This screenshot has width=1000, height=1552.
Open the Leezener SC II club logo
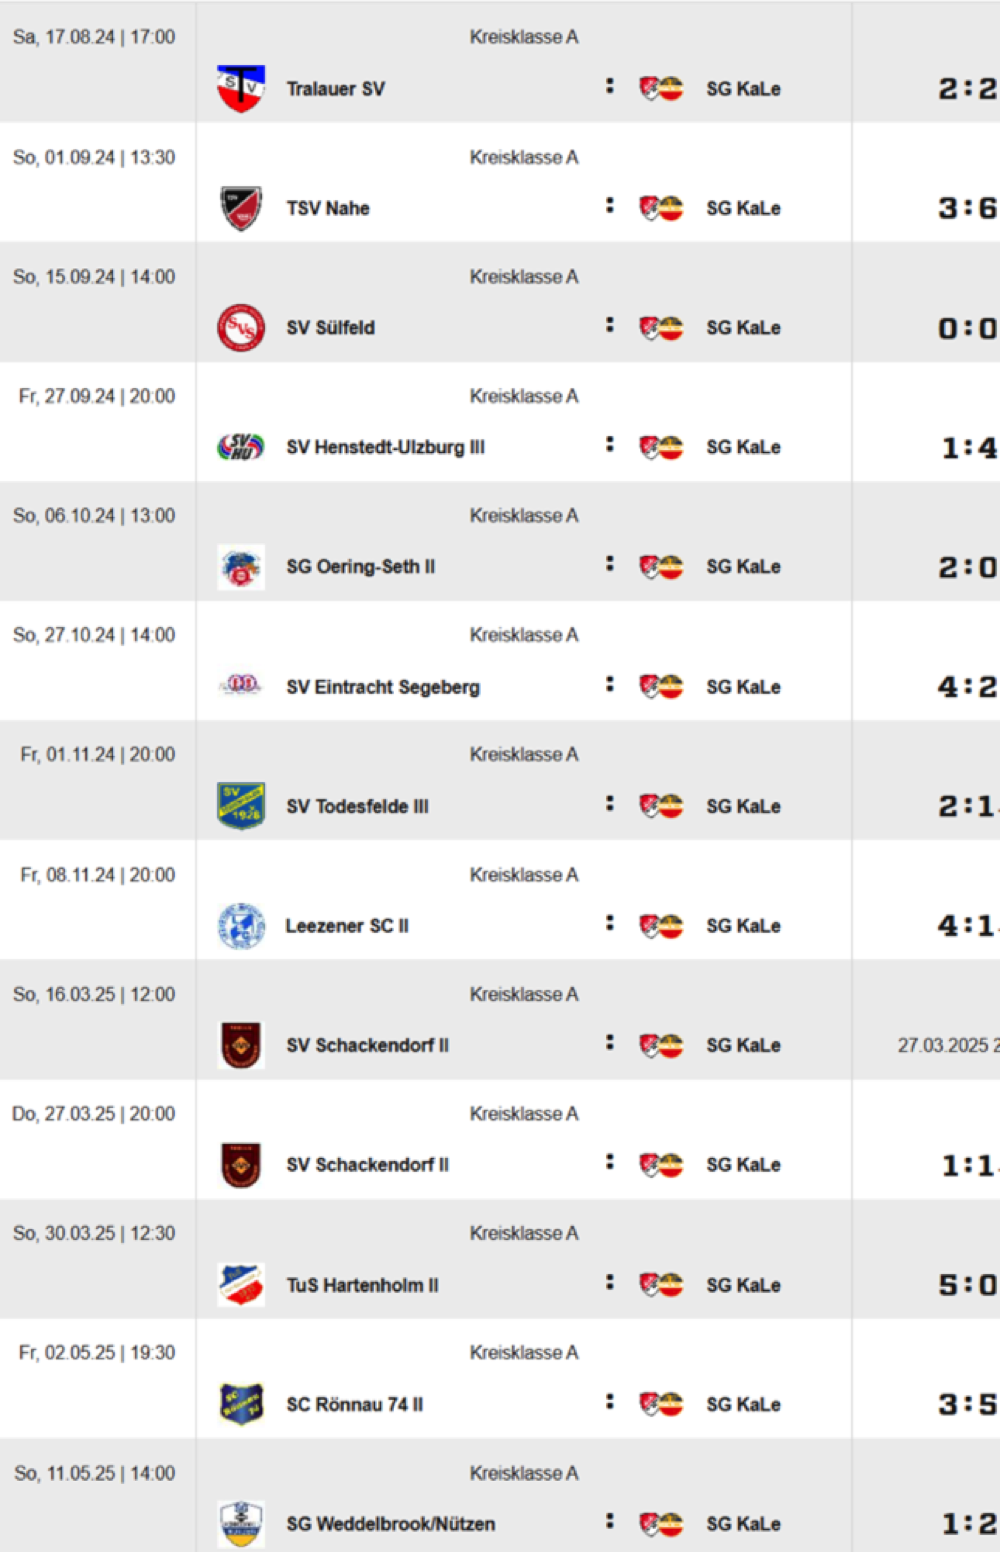click(241, 926)
